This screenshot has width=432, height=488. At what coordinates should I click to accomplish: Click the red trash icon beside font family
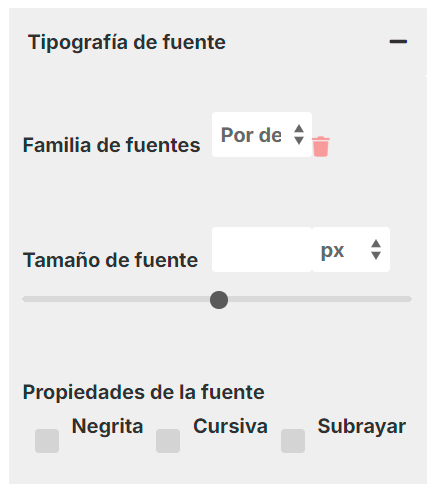tap(321, 146)
